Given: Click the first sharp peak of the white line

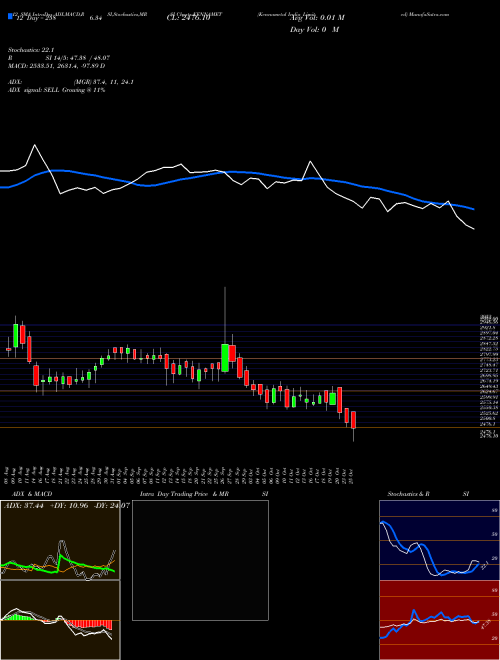Looking at the screenshot, I should point(35,145).
